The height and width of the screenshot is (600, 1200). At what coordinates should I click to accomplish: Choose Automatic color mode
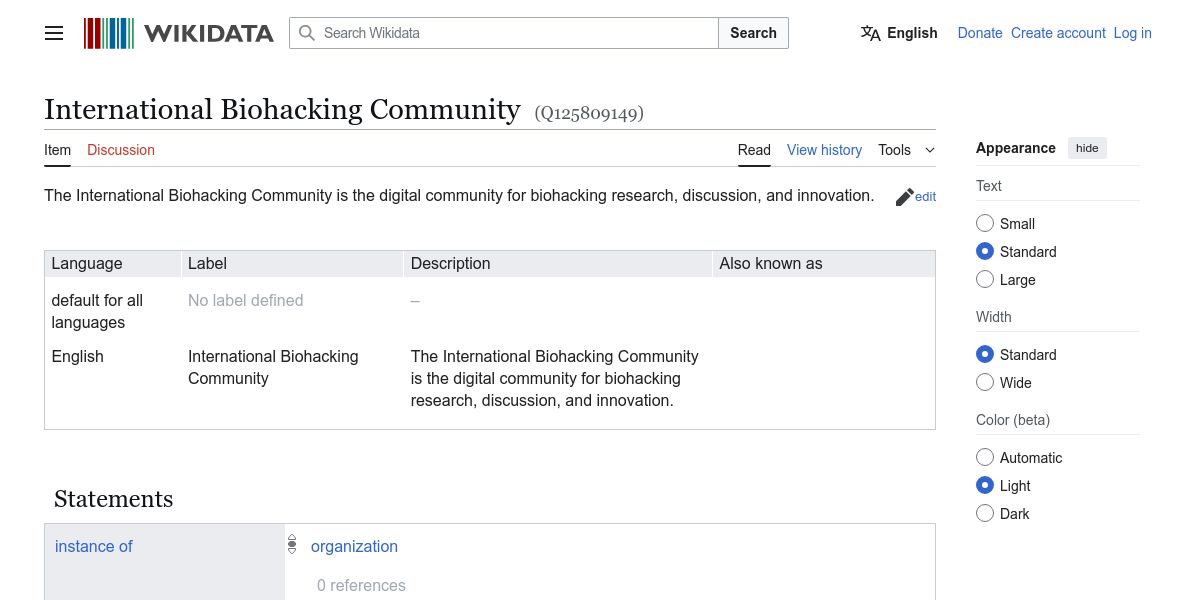[985, 458]
